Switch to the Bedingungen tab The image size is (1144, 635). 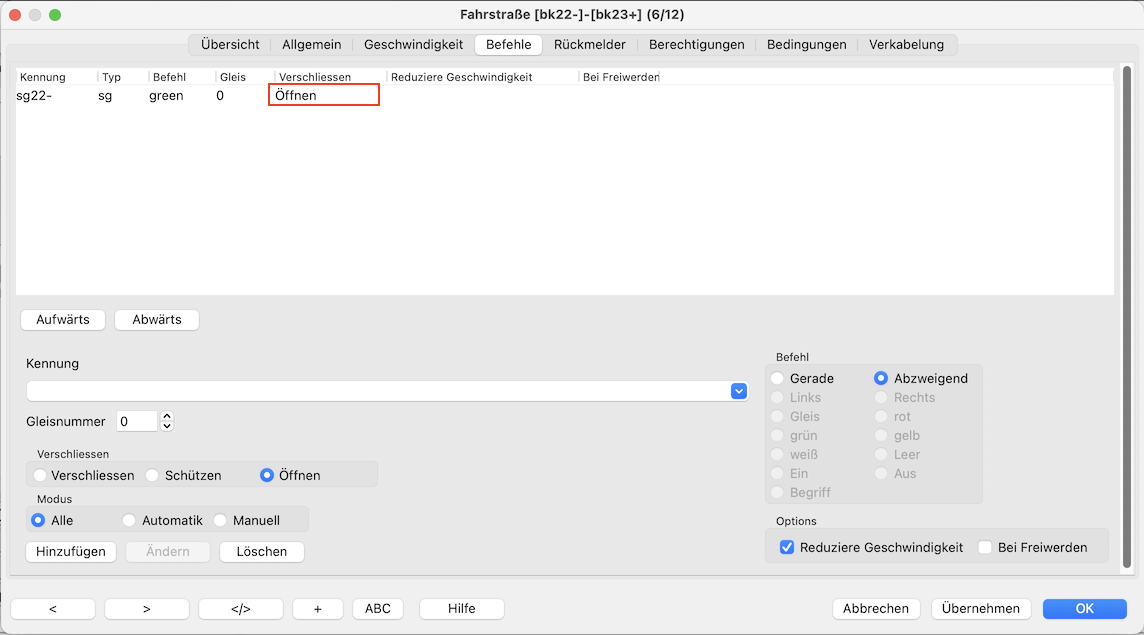pyautogui.click(x=806, y=44)
